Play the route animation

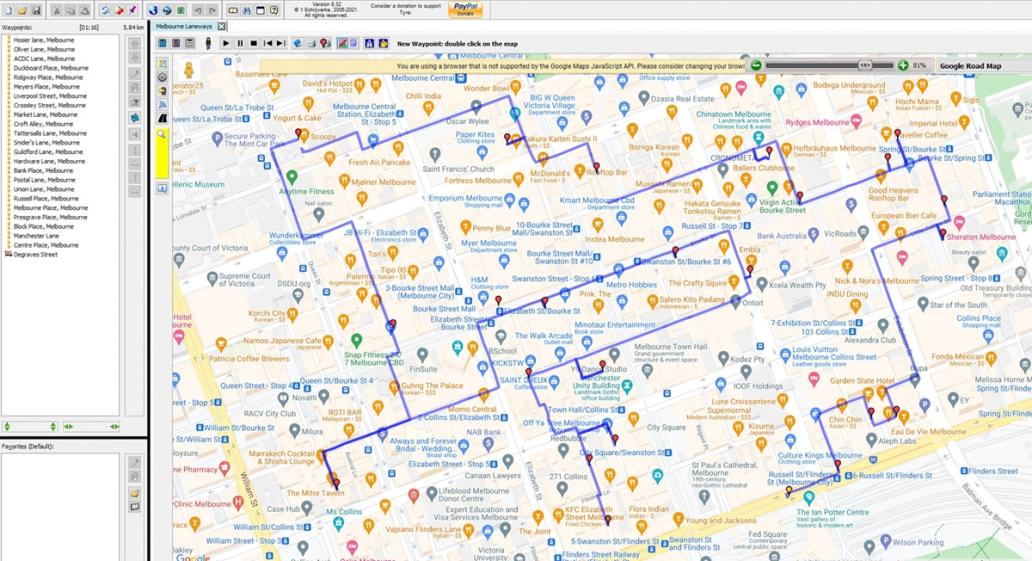226,43
